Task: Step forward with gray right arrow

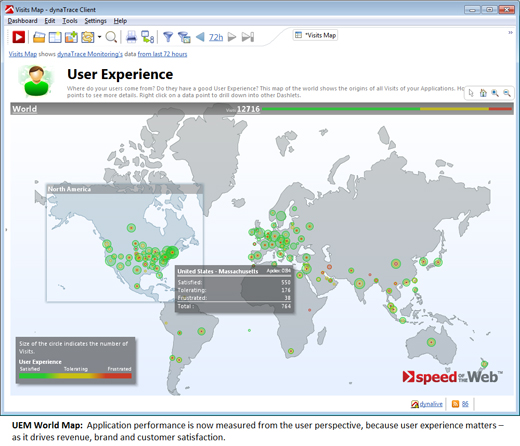Action: point(232,37)
